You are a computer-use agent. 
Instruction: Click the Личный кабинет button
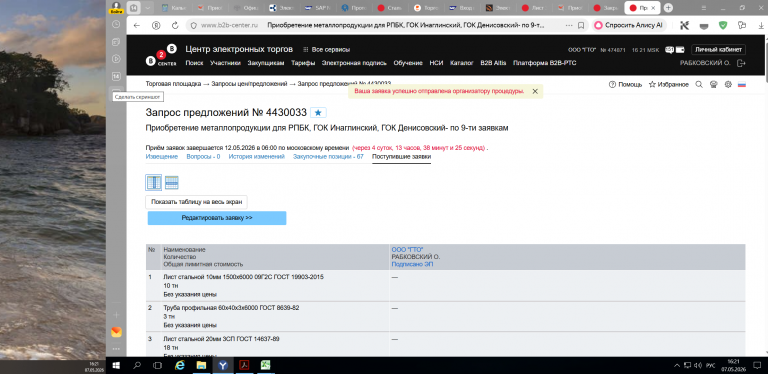point(719,49)
